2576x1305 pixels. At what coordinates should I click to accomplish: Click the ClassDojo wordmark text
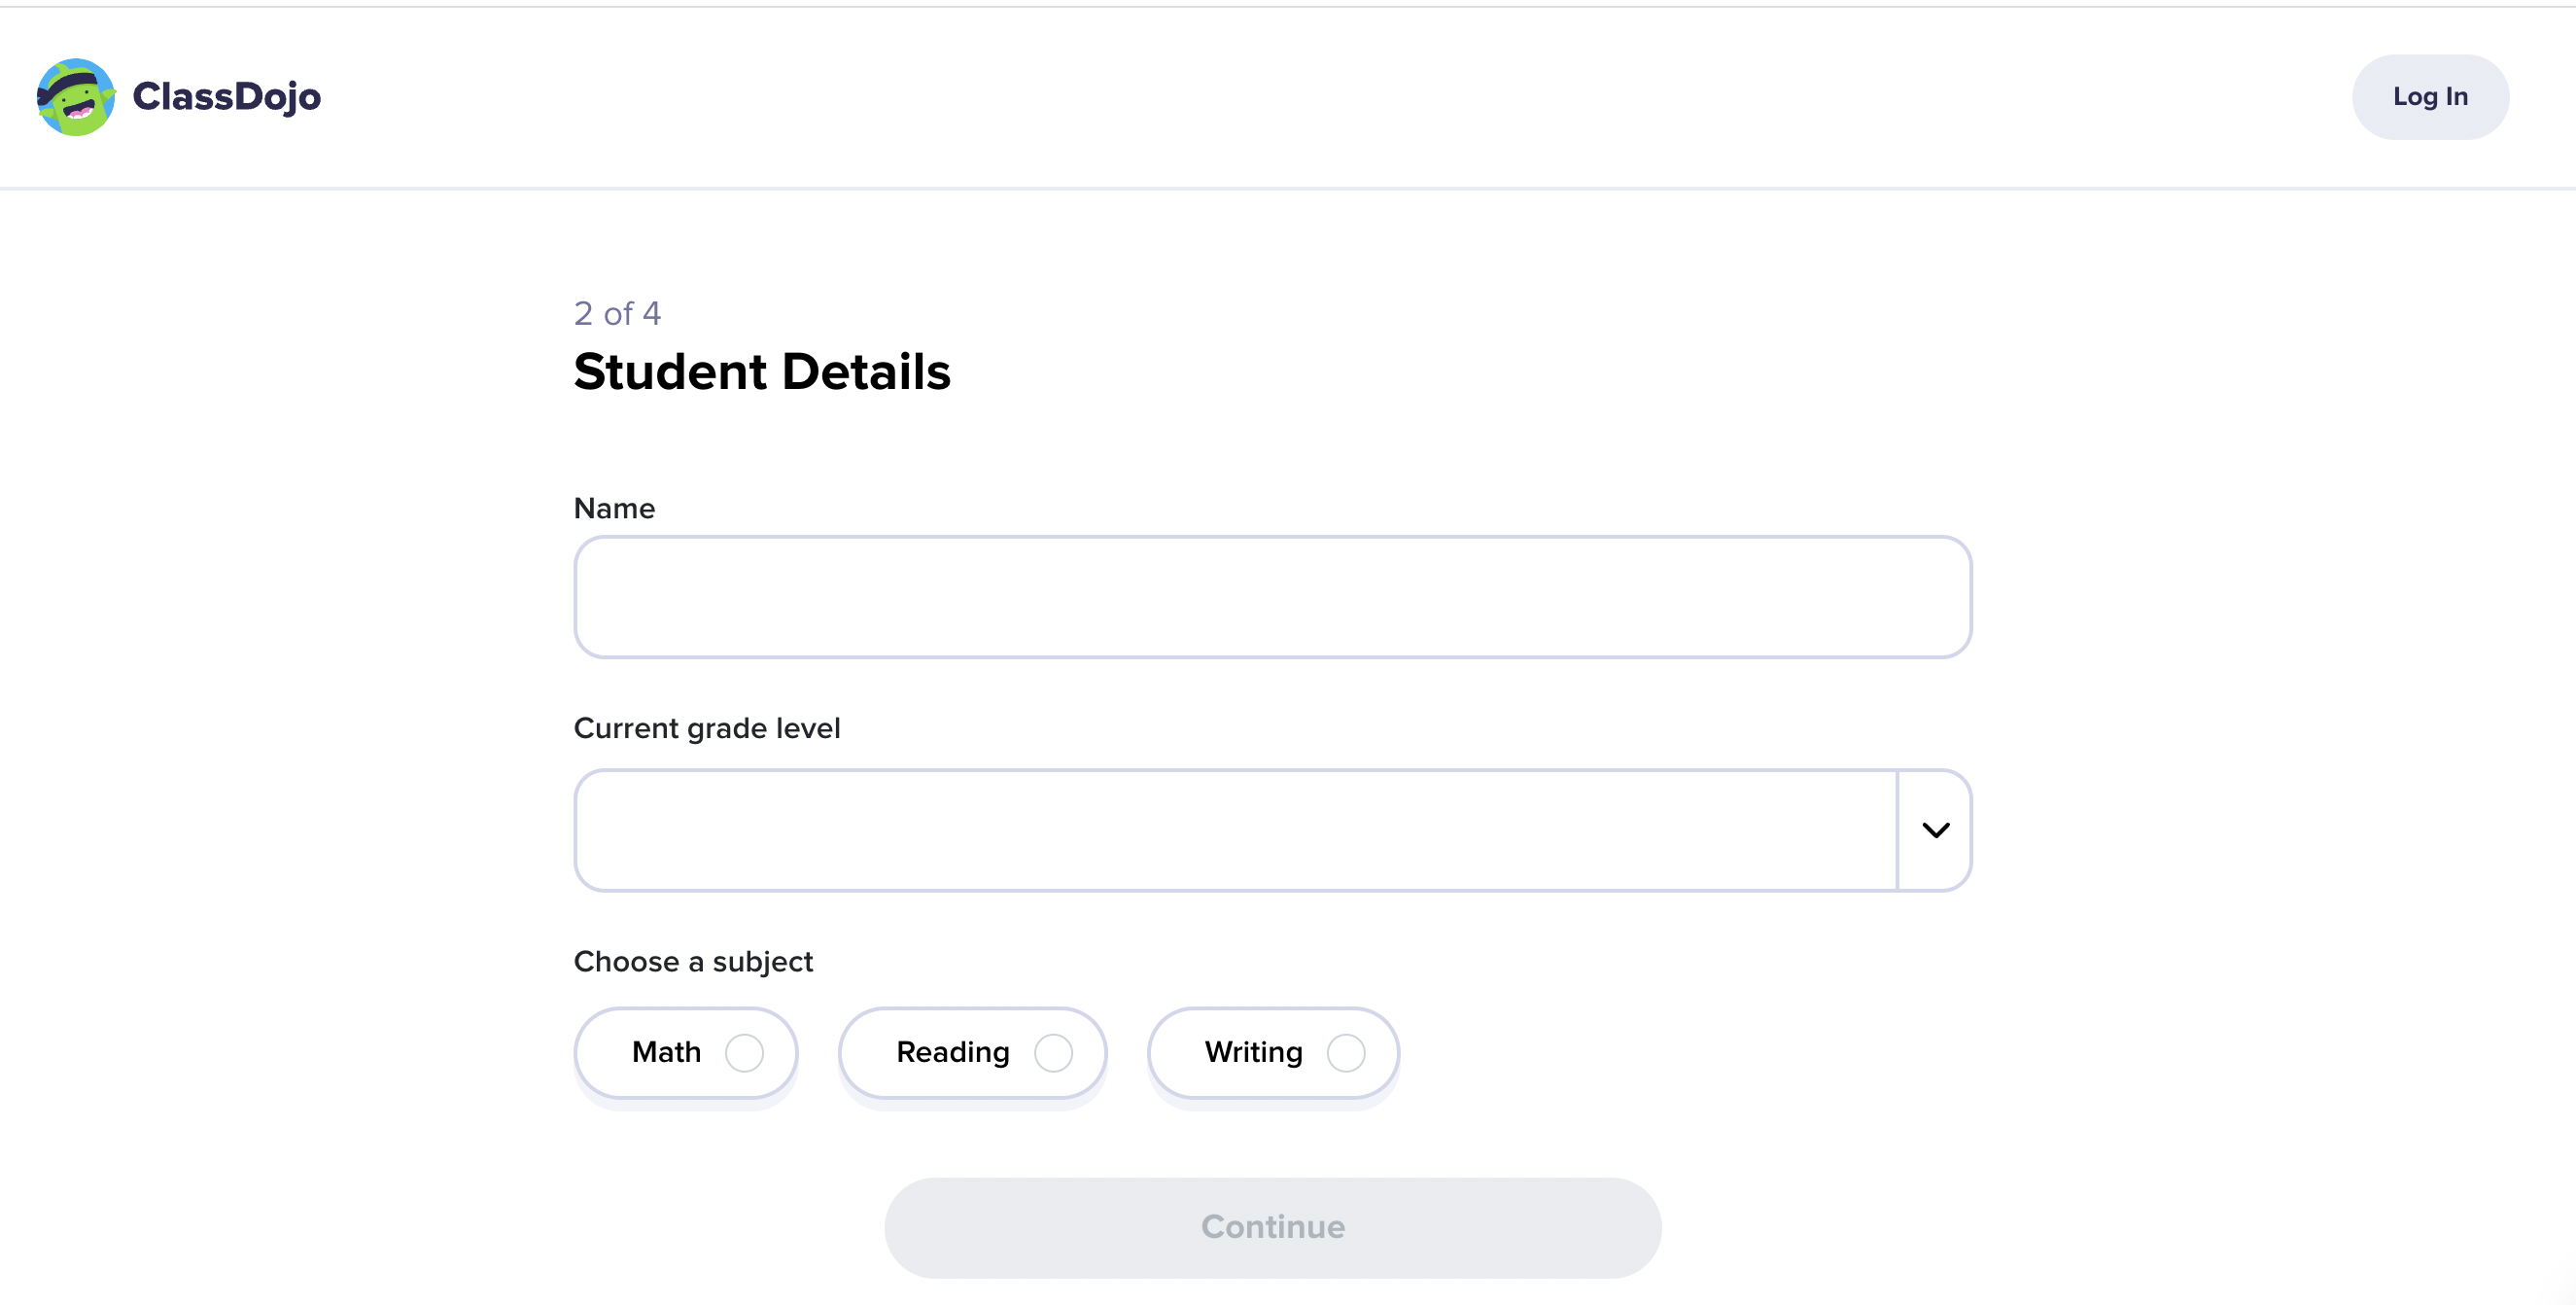pos(226,96)
